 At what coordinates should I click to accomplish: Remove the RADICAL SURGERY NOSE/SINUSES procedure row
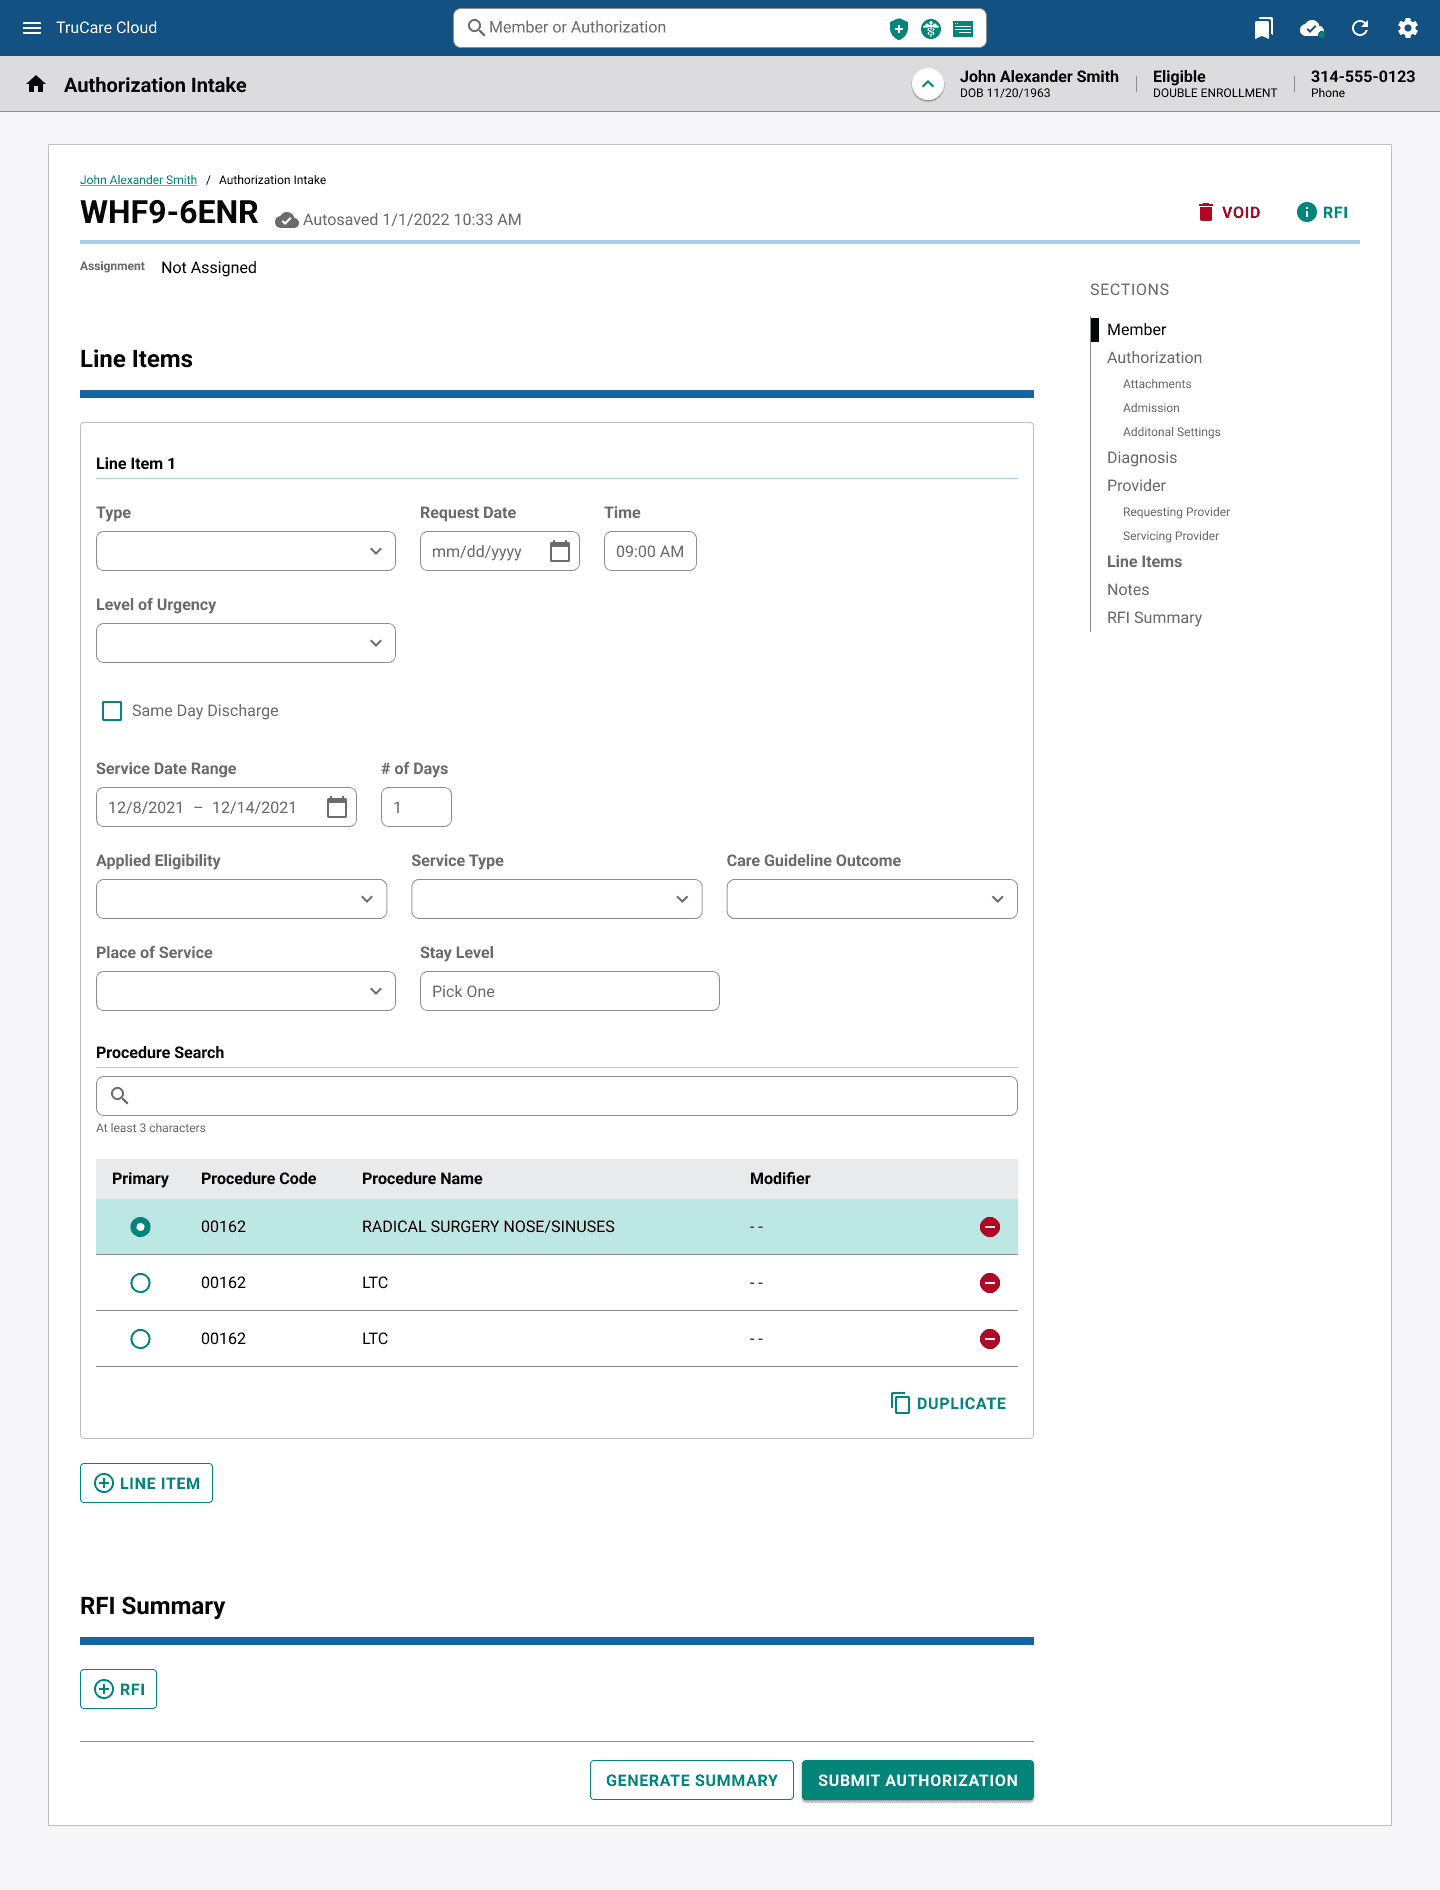click(990, 1227)
